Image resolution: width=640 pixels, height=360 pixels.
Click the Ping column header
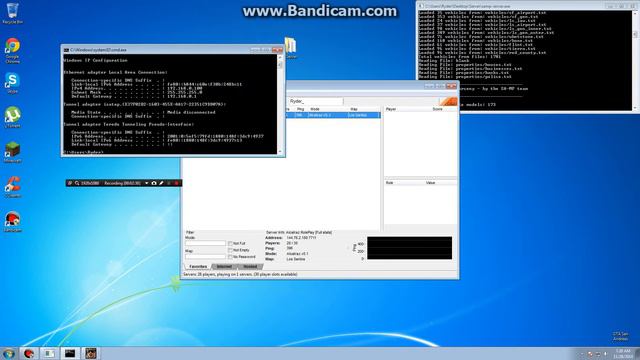click(301, 109)
